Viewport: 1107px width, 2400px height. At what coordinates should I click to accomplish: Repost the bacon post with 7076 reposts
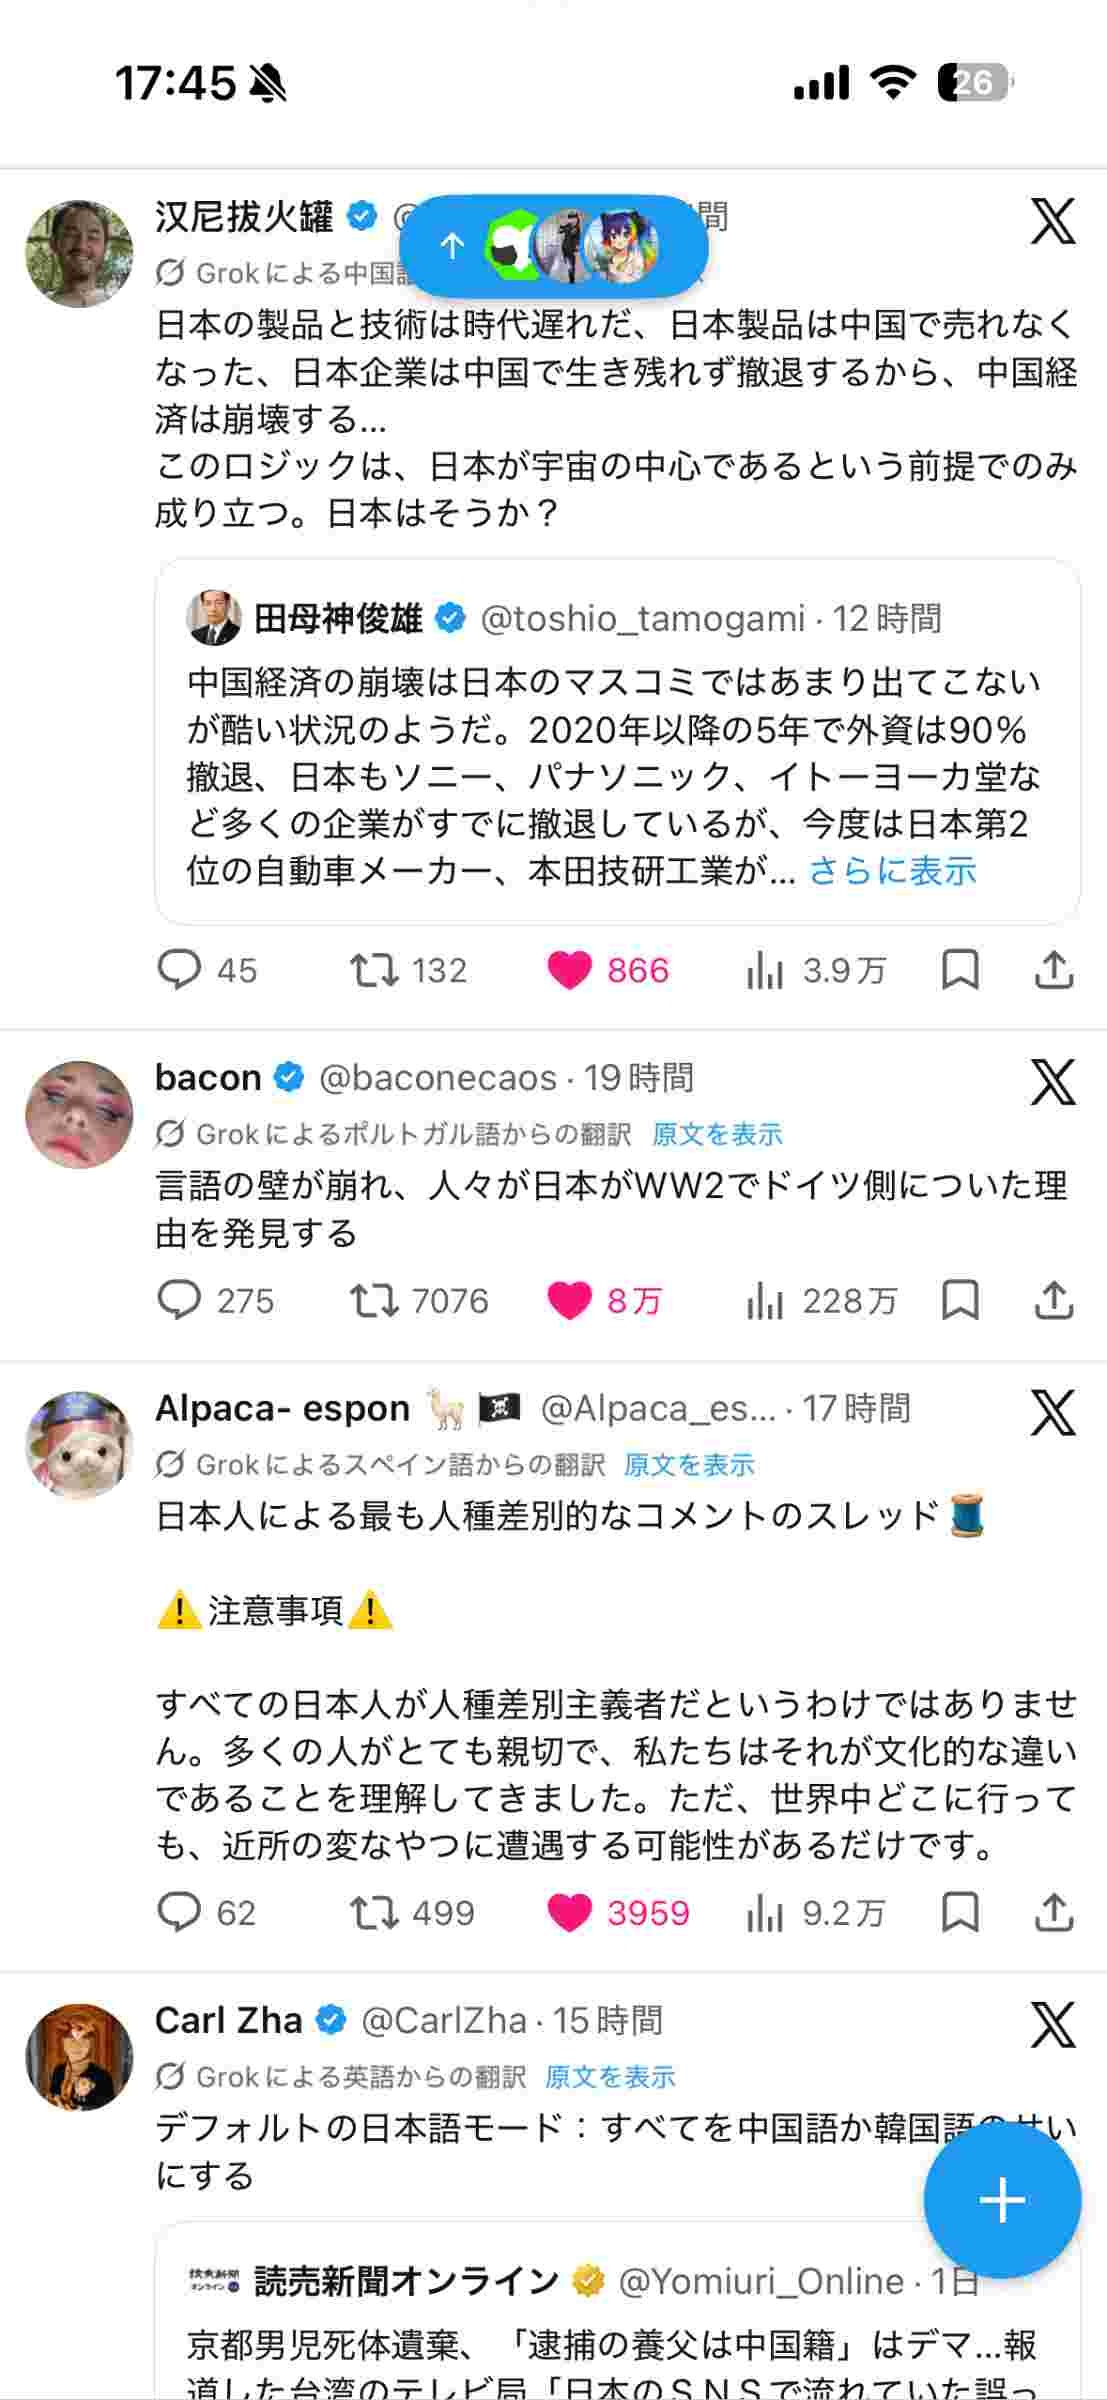(374, 1300)
